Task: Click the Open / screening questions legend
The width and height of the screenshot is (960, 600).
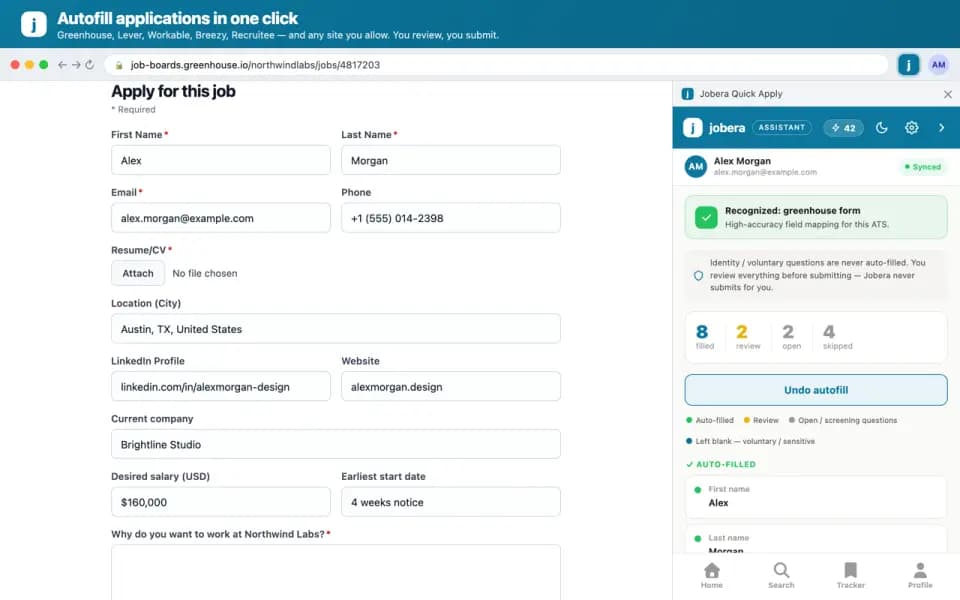Action: pos(843,420)
